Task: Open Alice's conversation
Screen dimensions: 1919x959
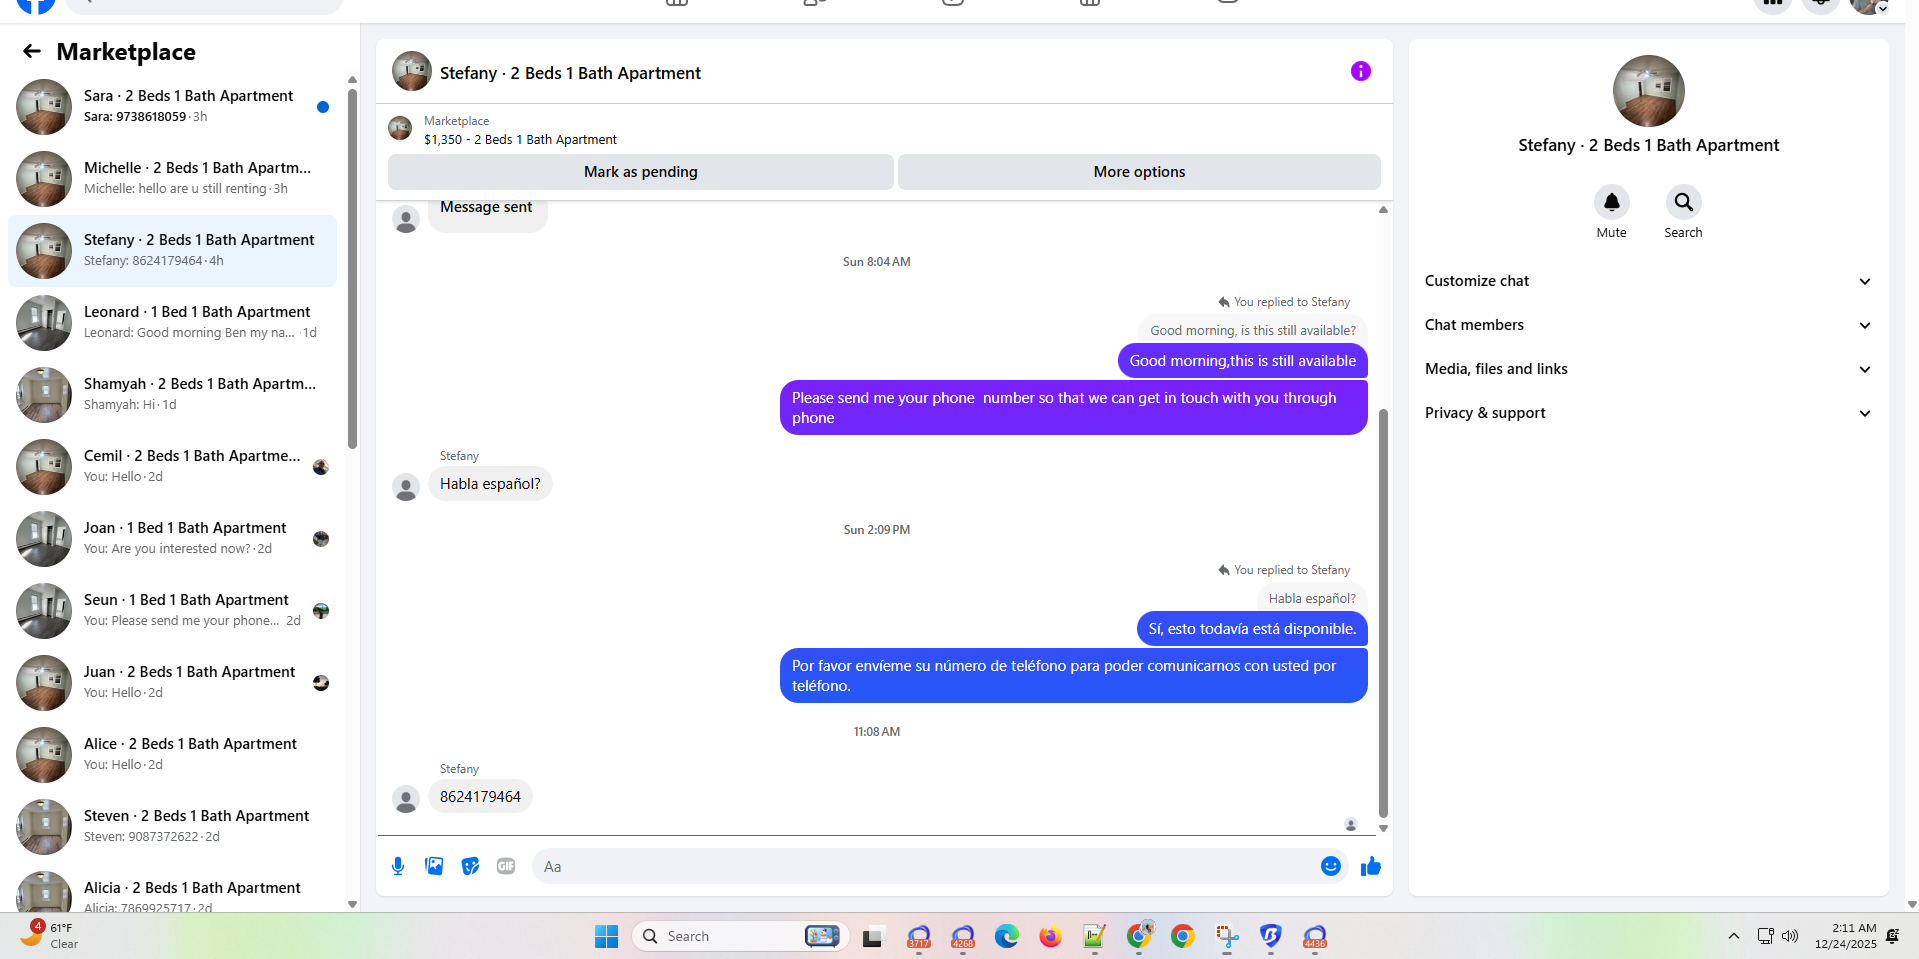Action: pyautogui.click(x=172, y=755)
